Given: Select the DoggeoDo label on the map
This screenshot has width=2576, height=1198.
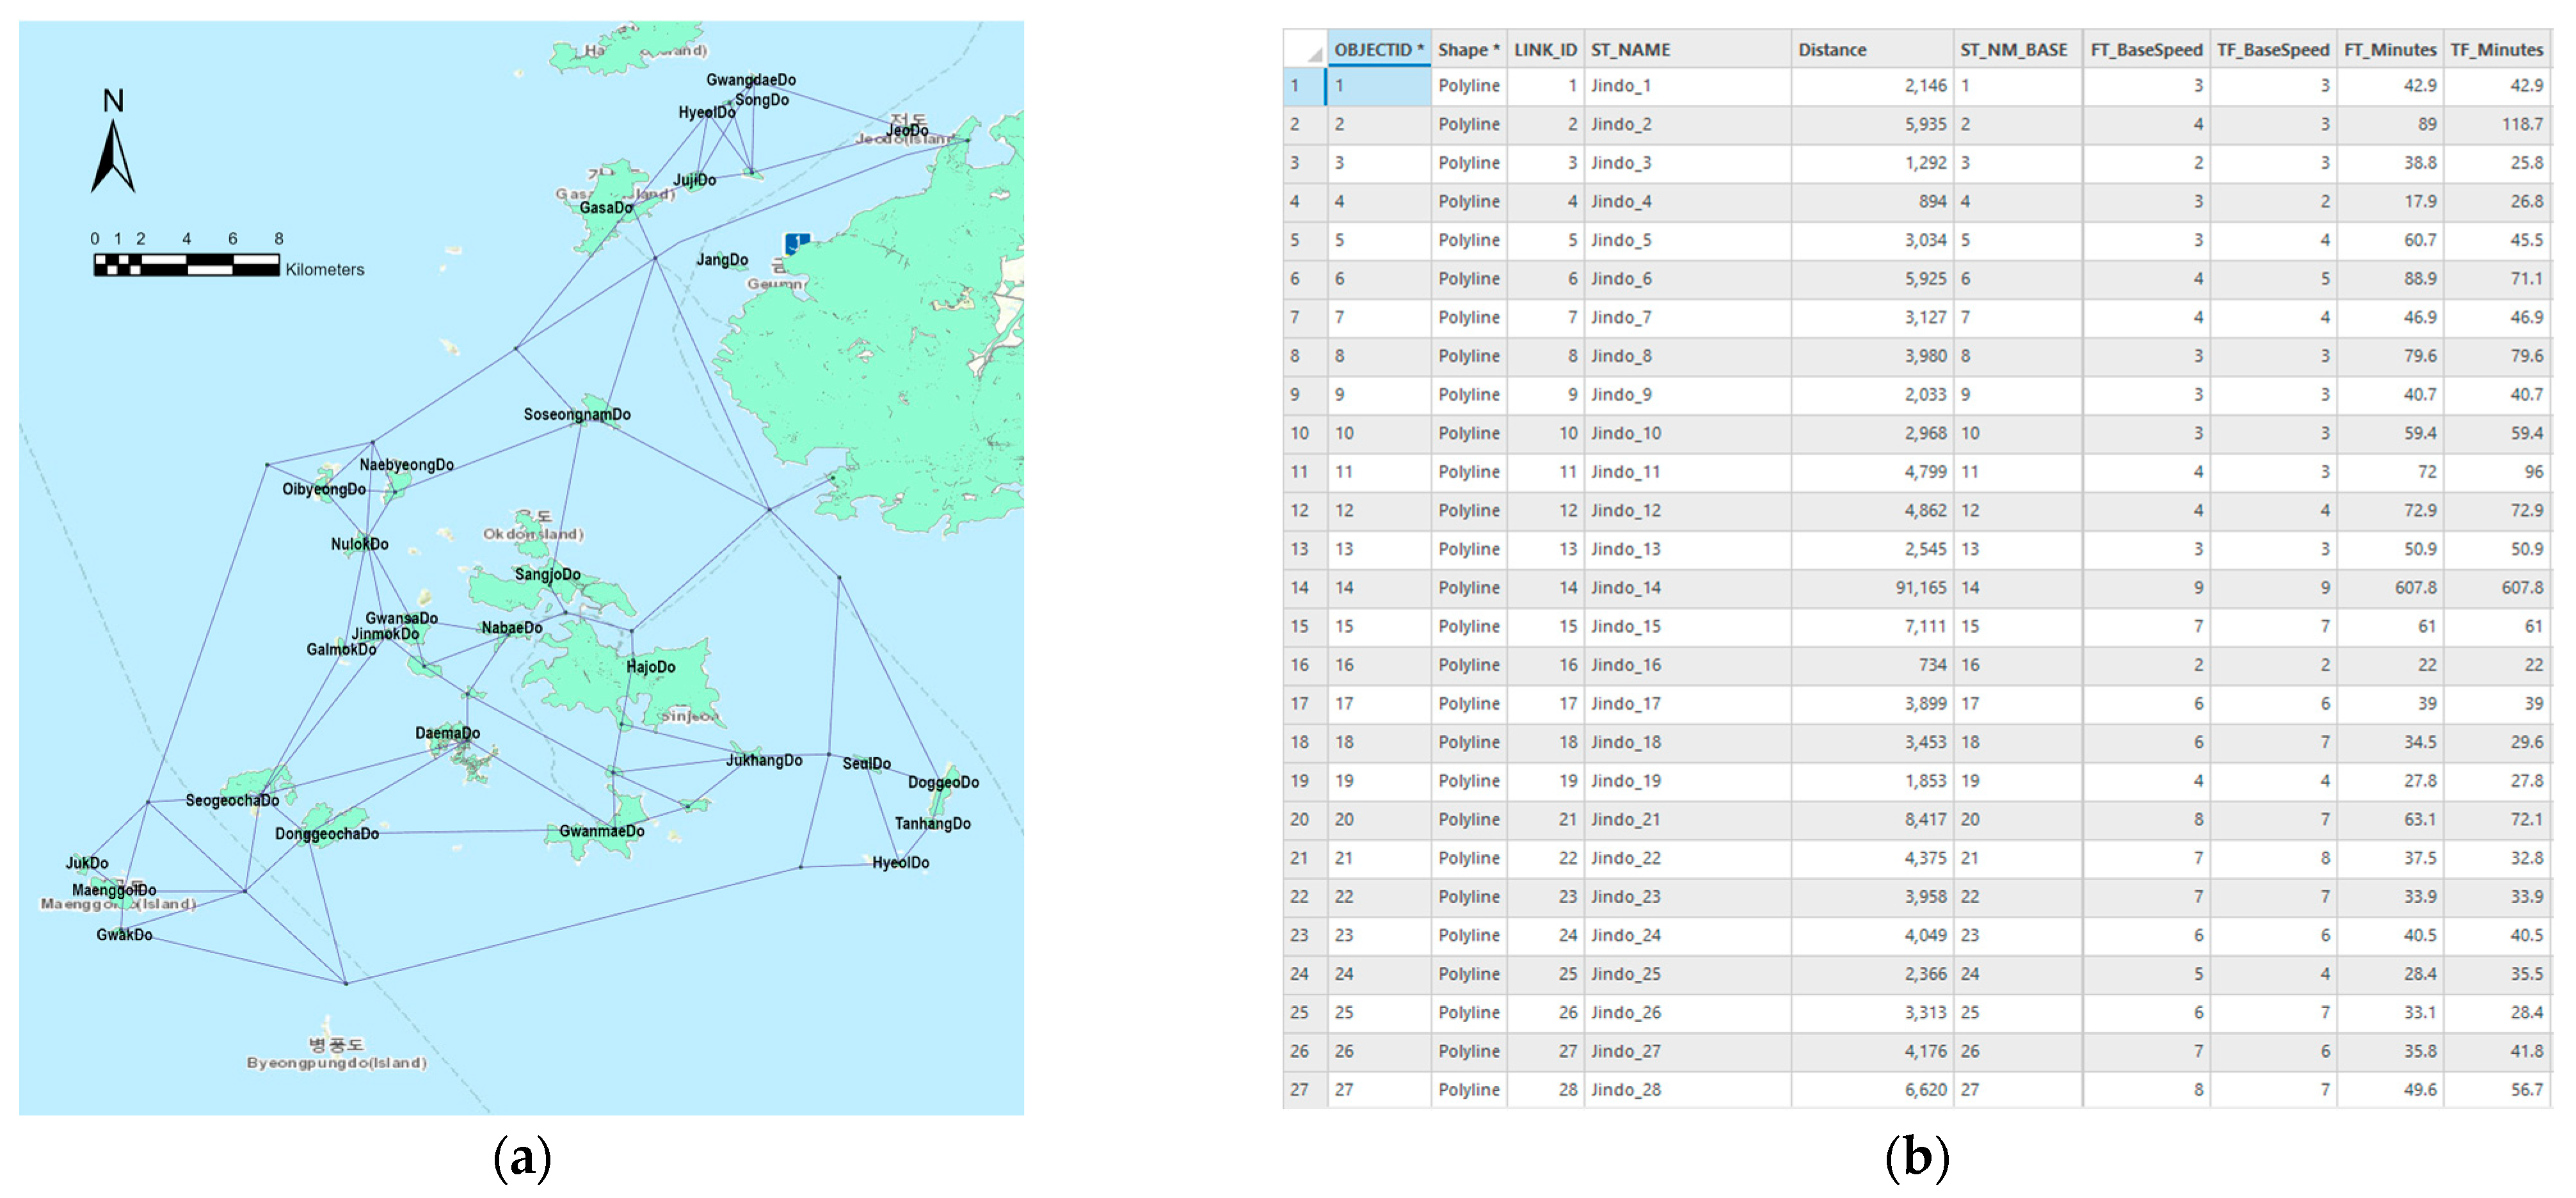Looking at the screenshot, I should click(x=943, y=782).
